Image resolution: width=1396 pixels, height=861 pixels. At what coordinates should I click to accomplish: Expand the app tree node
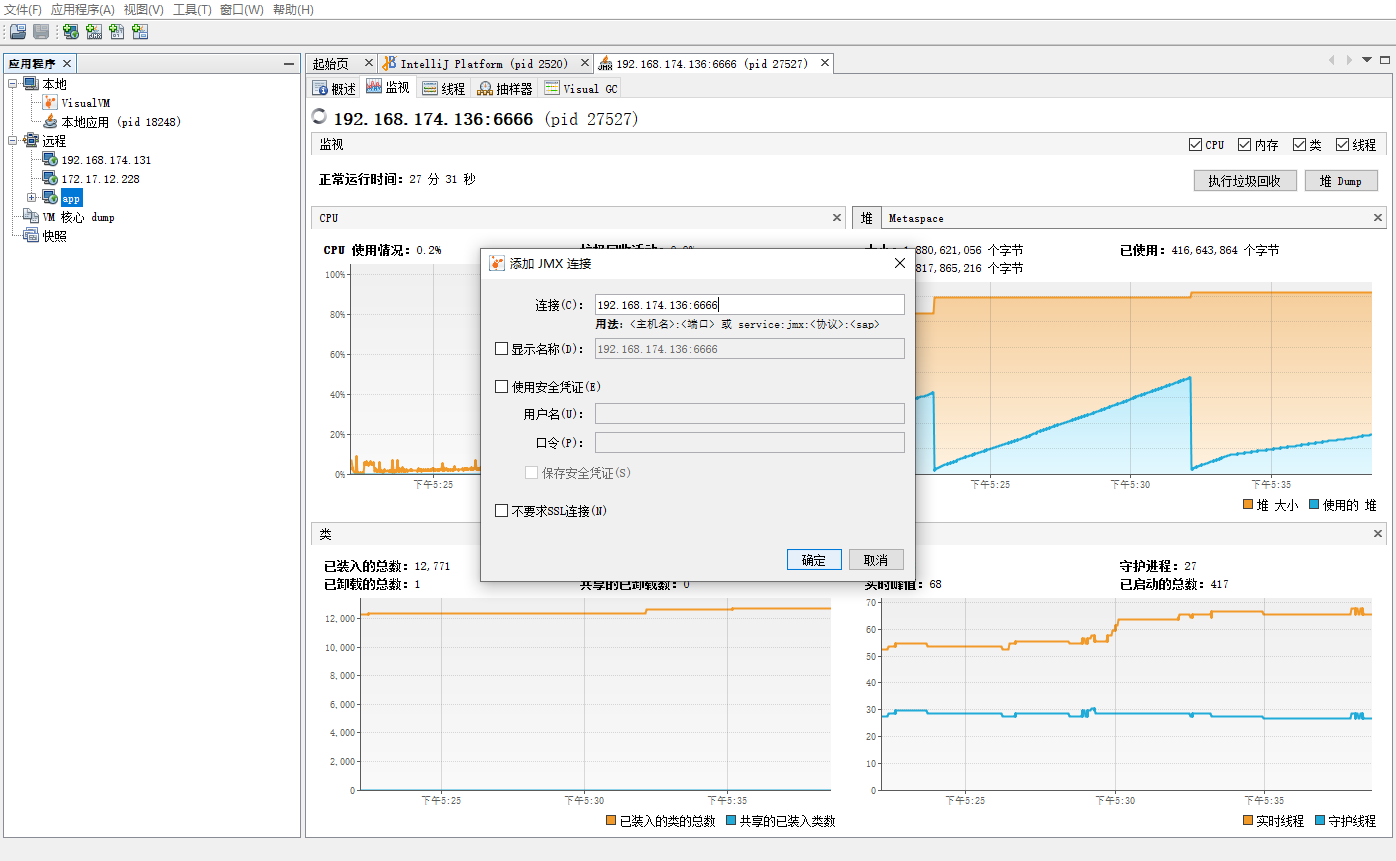point(32,198)
